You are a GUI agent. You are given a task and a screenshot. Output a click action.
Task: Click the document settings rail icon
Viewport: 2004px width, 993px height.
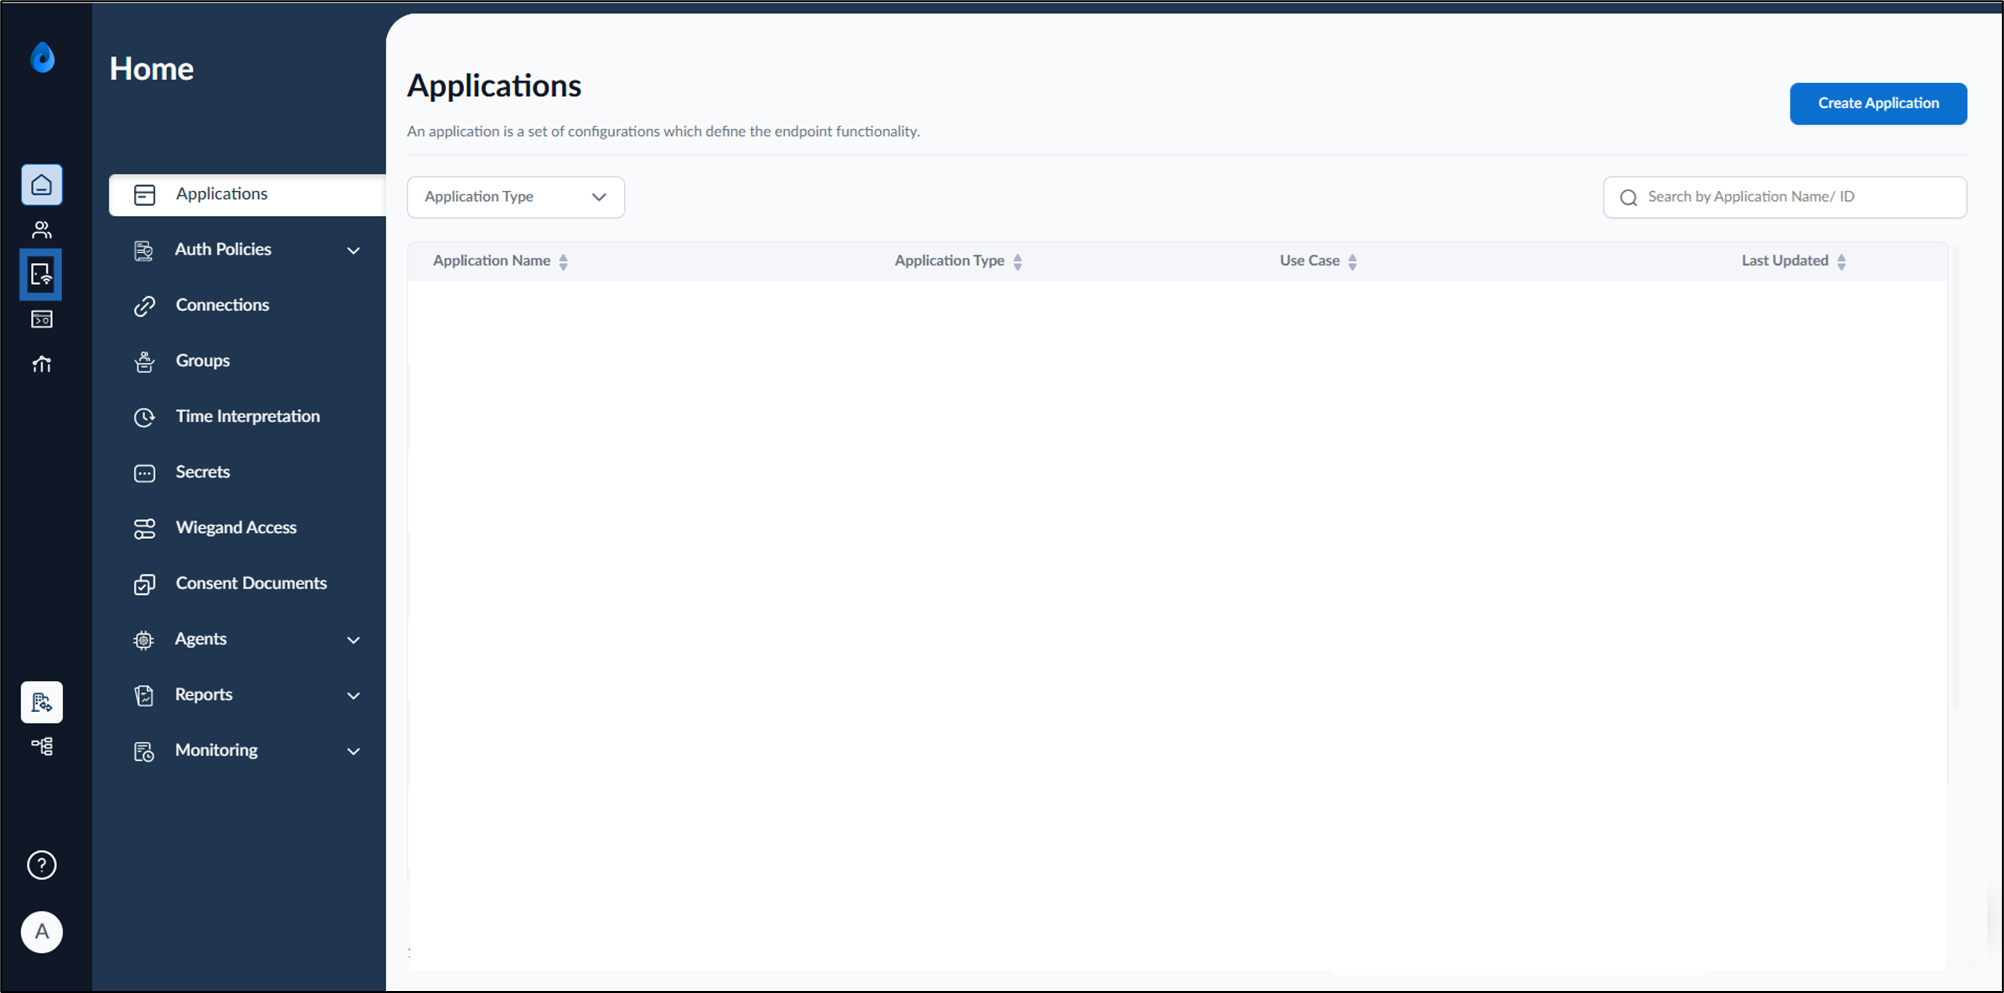(x=42, y=702)
